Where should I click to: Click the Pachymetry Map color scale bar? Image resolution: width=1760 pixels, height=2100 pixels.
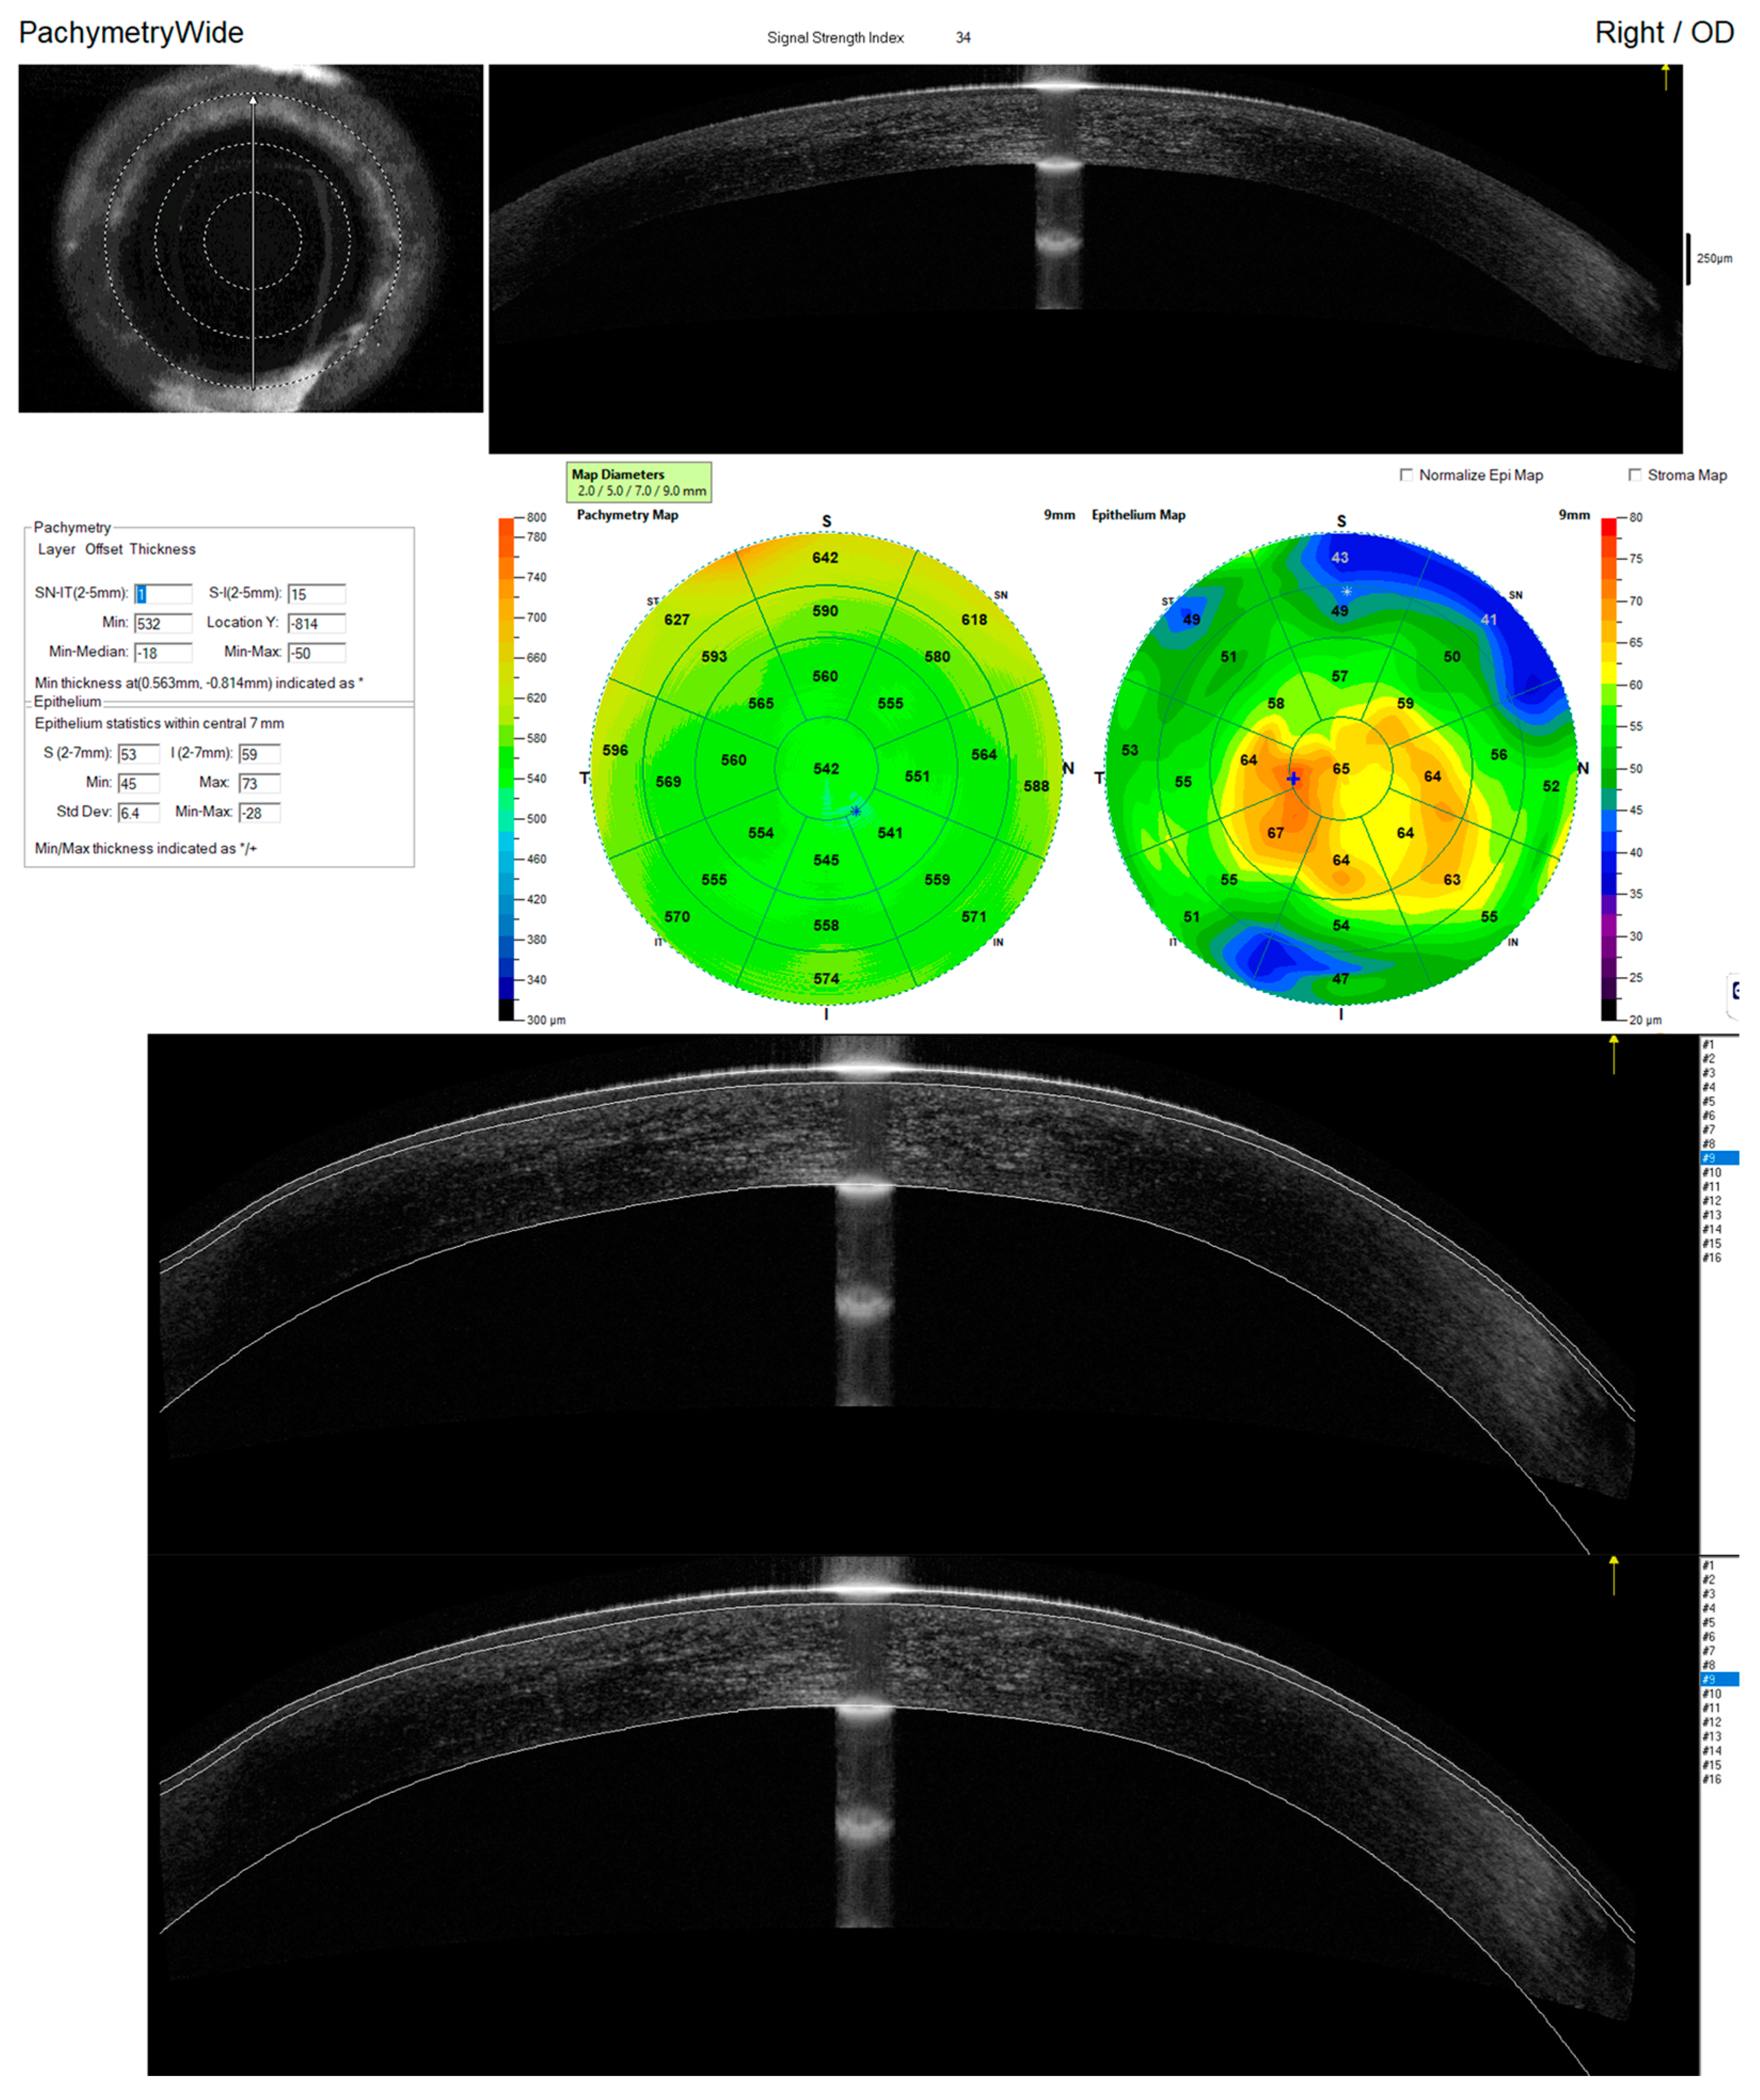506,768
